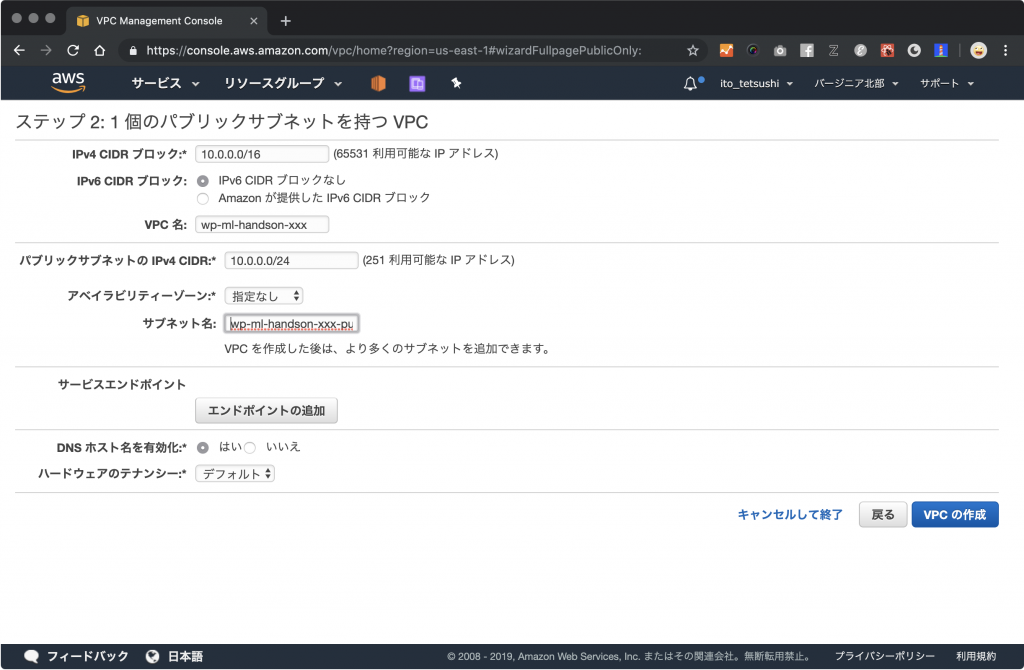This screenshot has height=670, width=1024.
Task: Click the blue square extension icon
Action: [940, 50]
